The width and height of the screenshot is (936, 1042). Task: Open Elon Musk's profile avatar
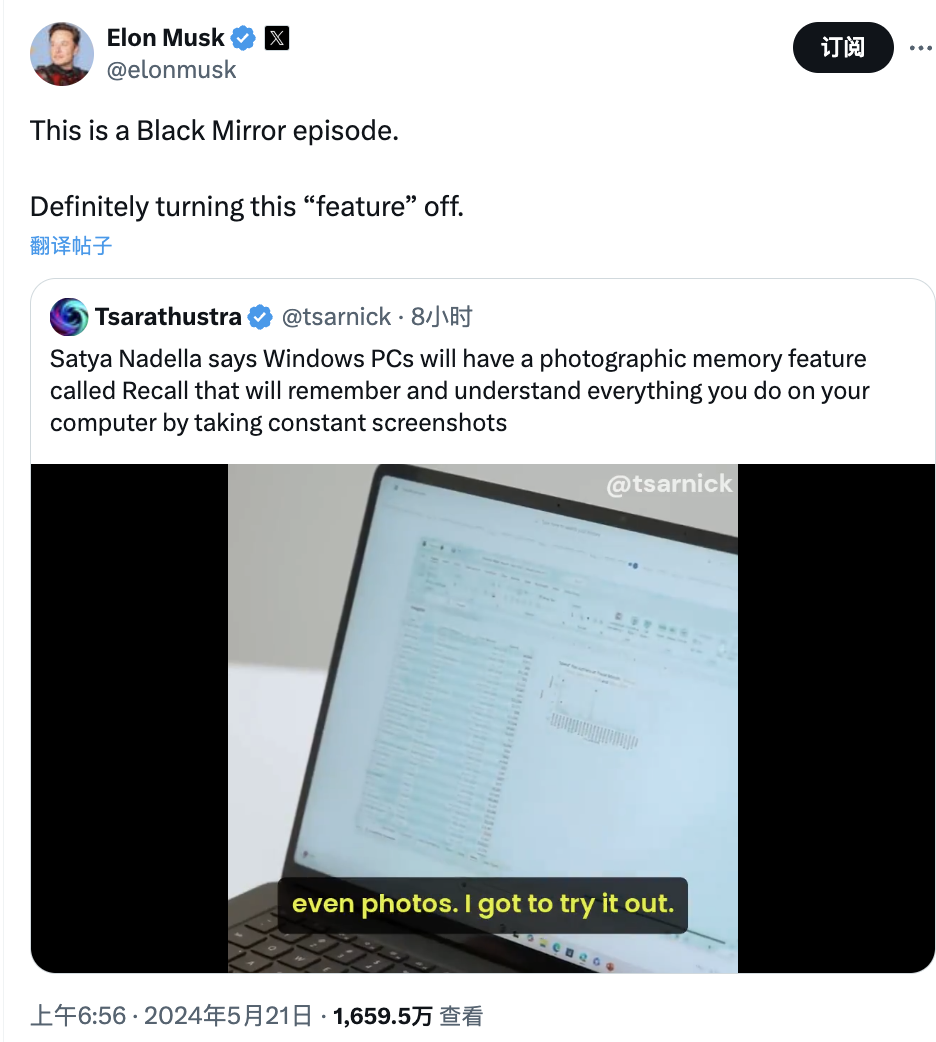tap(62, 54)
